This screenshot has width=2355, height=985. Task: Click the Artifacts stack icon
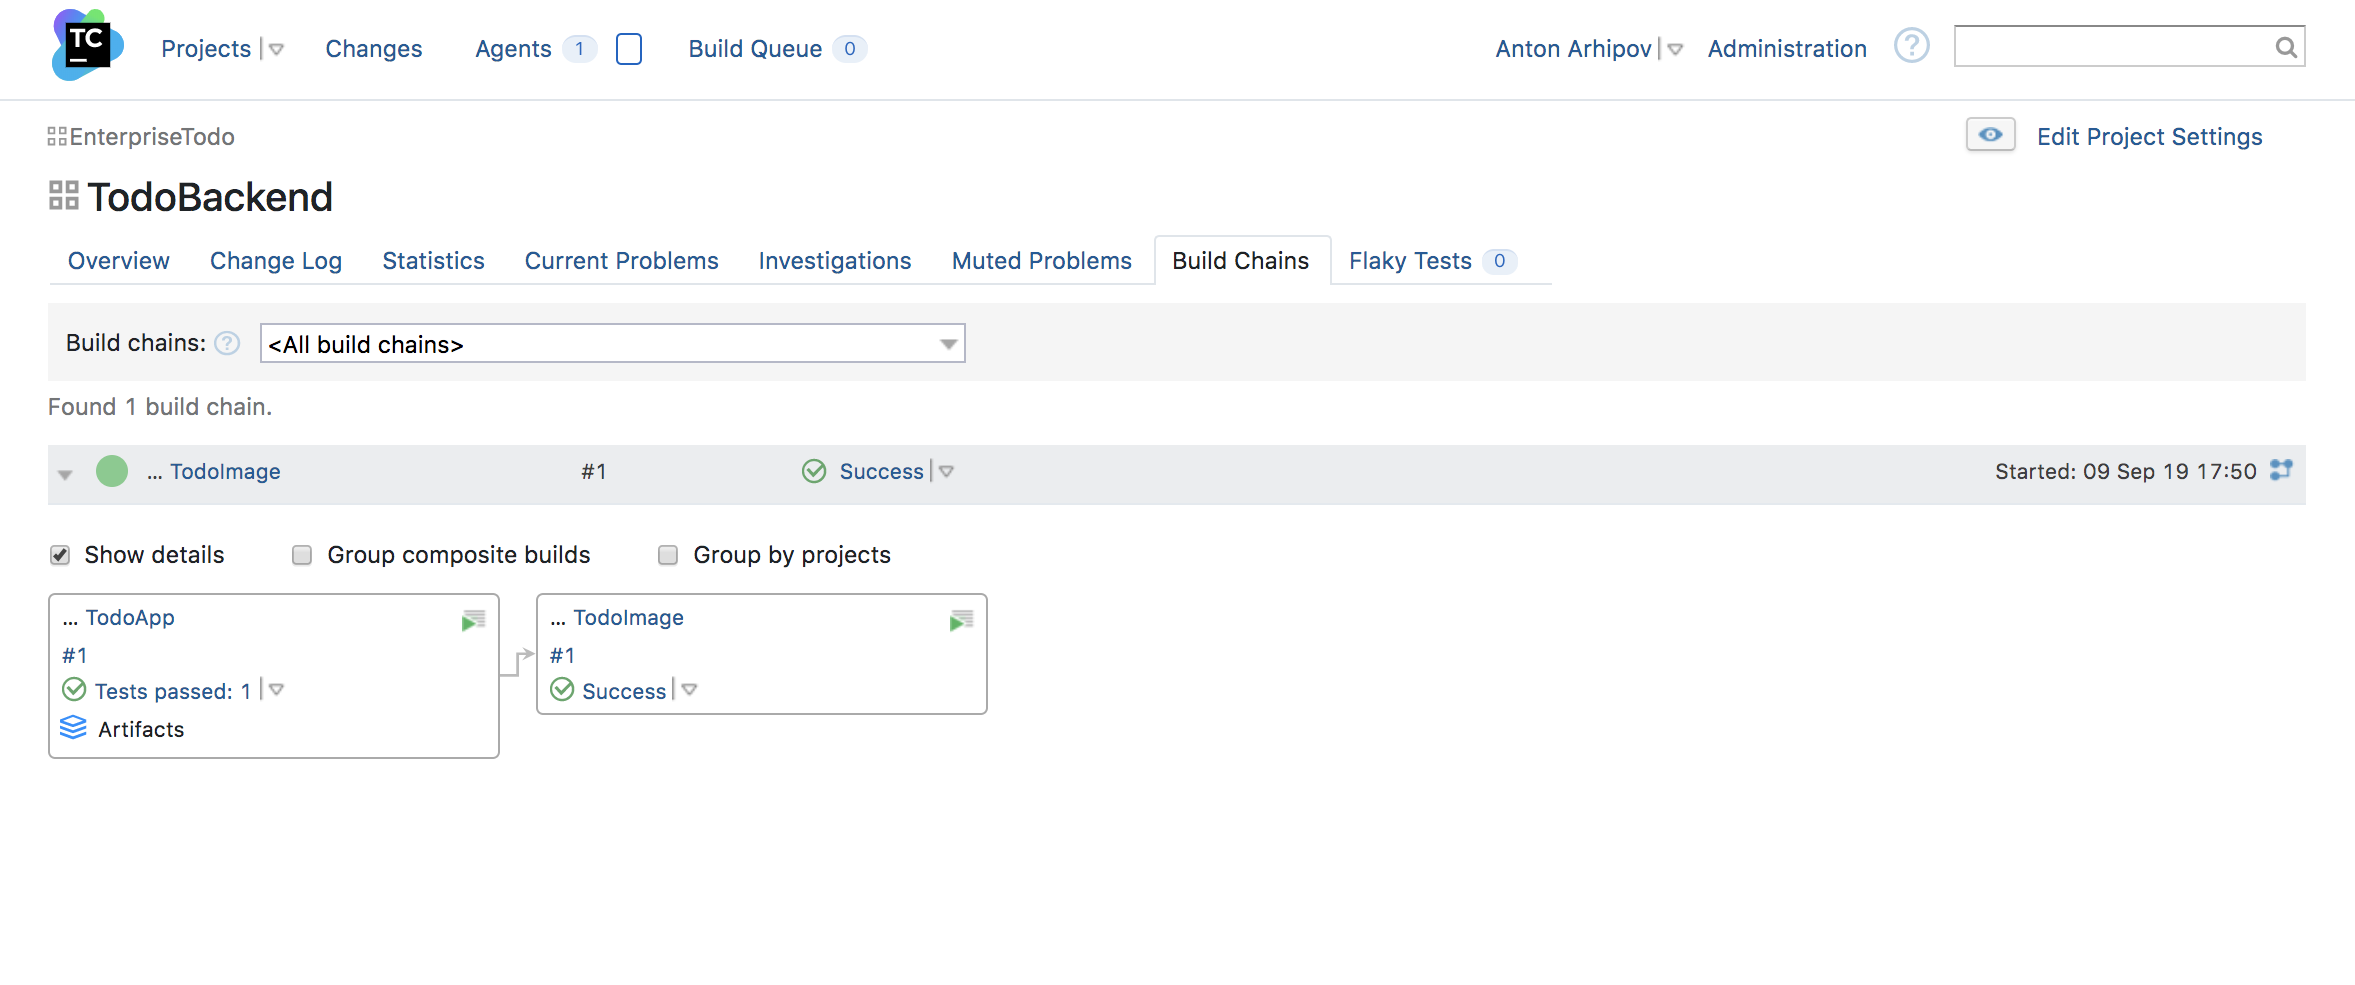(x=73, y=728)
